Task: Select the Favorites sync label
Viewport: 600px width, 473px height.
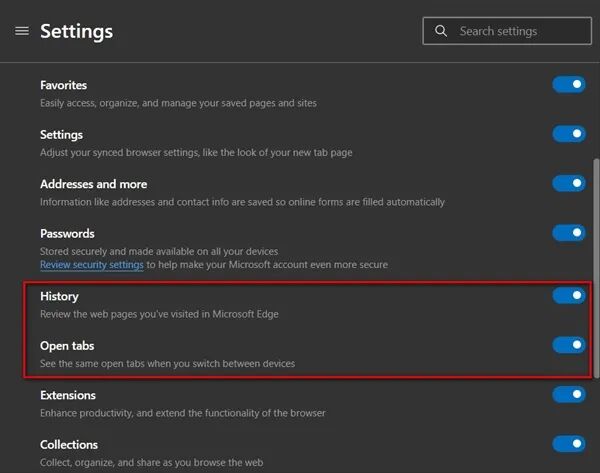Action: (x=63, y=85)
